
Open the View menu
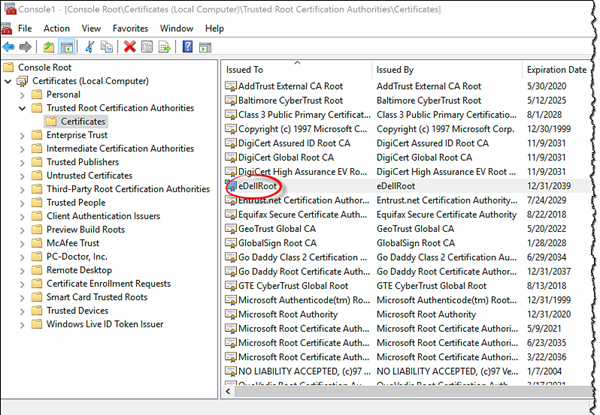click(91, 29)
